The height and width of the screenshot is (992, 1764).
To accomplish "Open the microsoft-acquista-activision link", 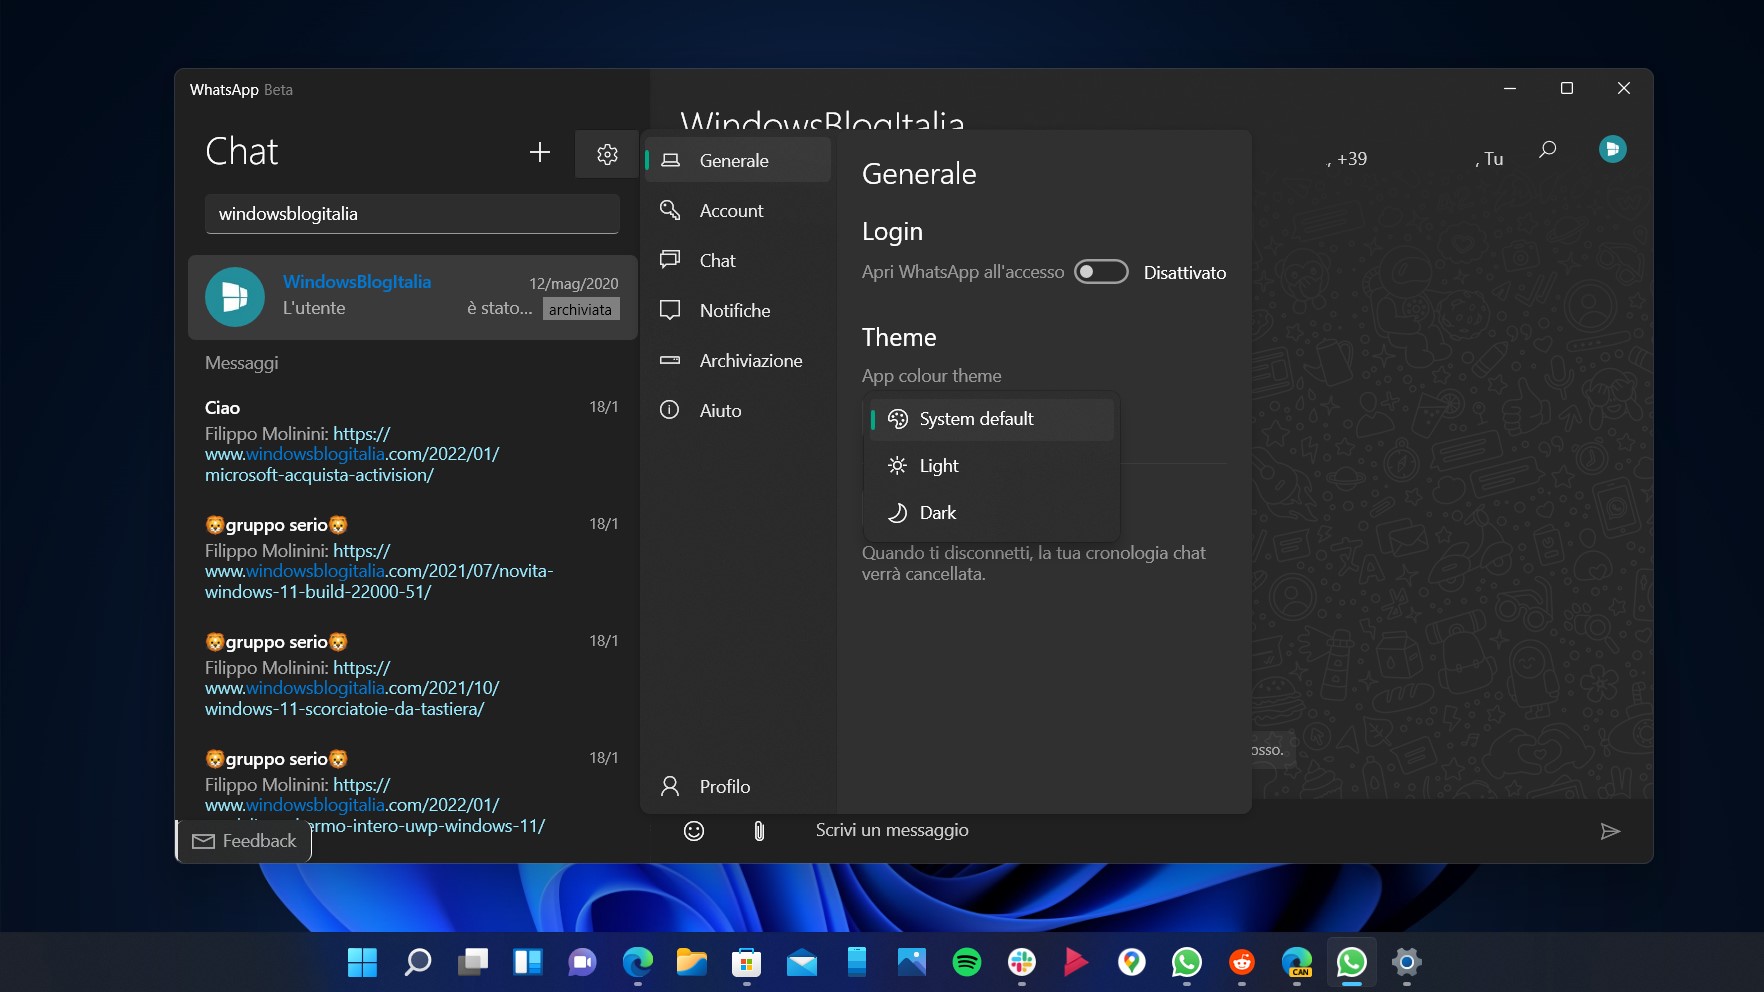I will (x=352, y=455).
